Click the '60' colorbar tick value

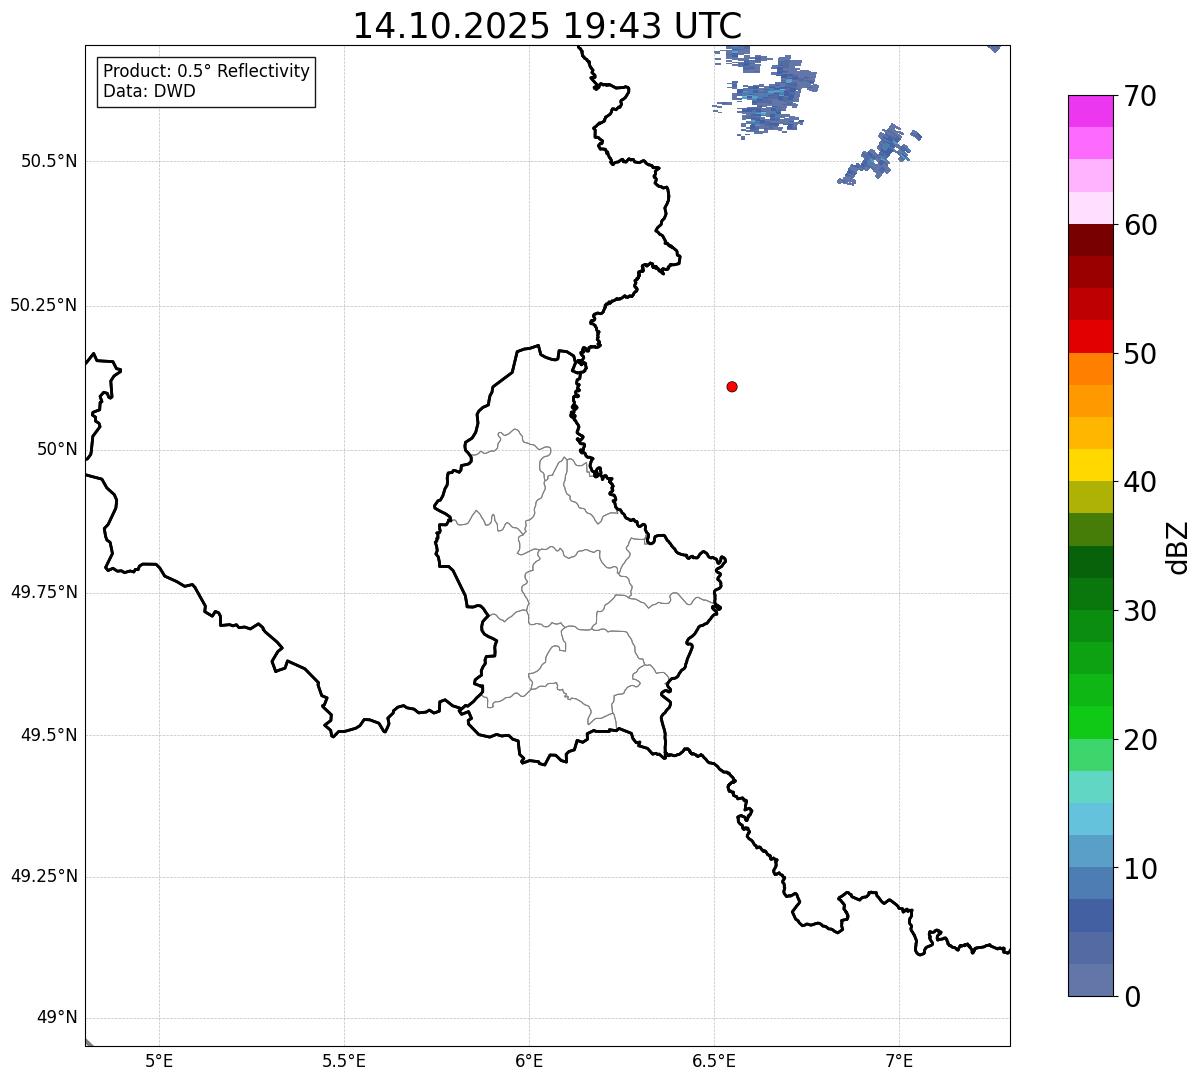(x=1140, y=225)
